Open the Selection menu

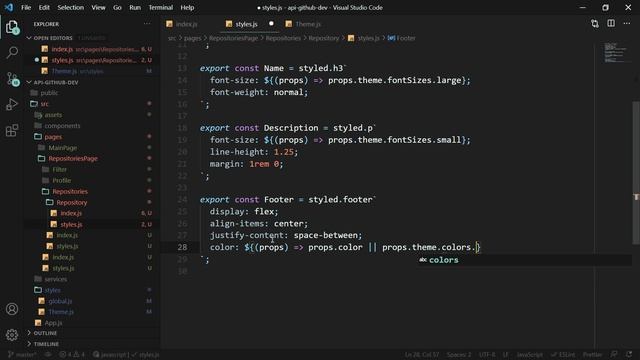click(x=70, y=7)
